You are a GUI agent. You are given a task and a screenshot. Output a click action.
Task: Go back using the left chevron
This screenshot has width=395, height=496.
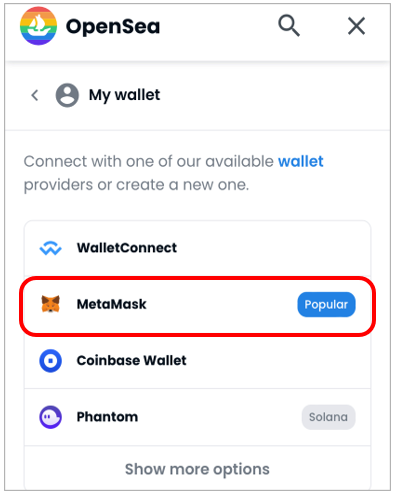point(35,95)
